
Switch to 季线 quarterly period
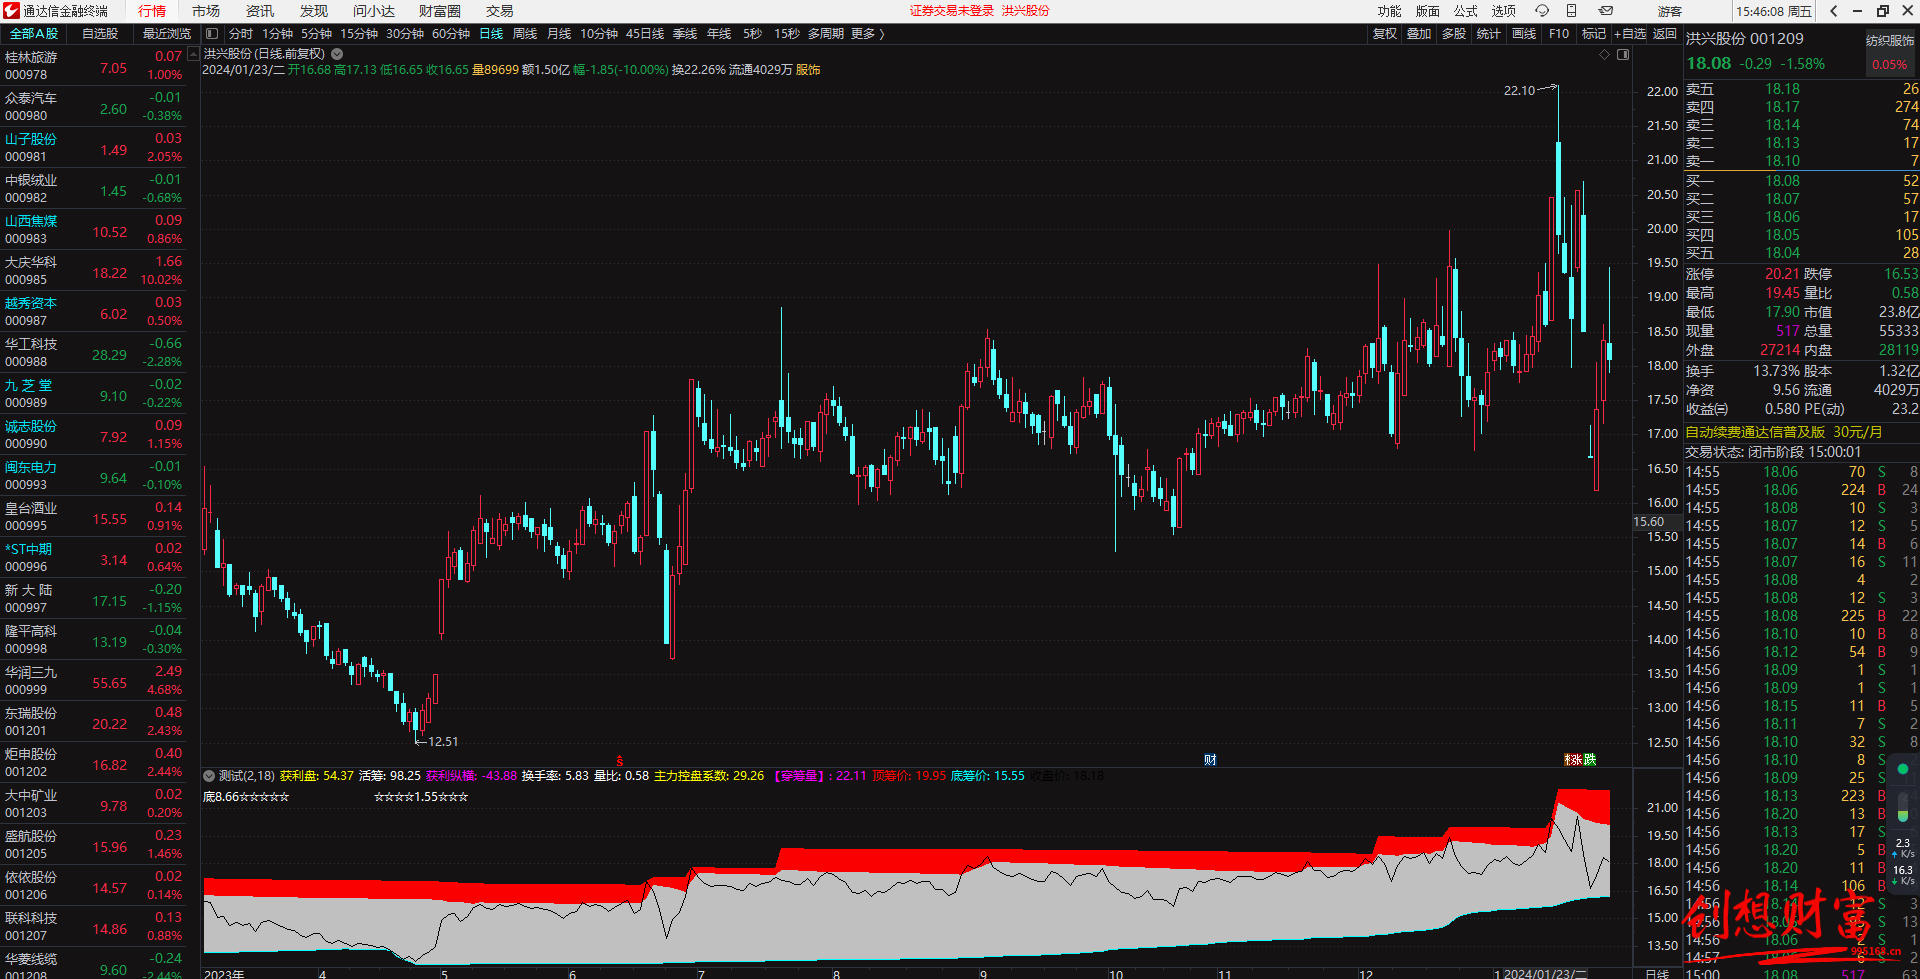685,34
